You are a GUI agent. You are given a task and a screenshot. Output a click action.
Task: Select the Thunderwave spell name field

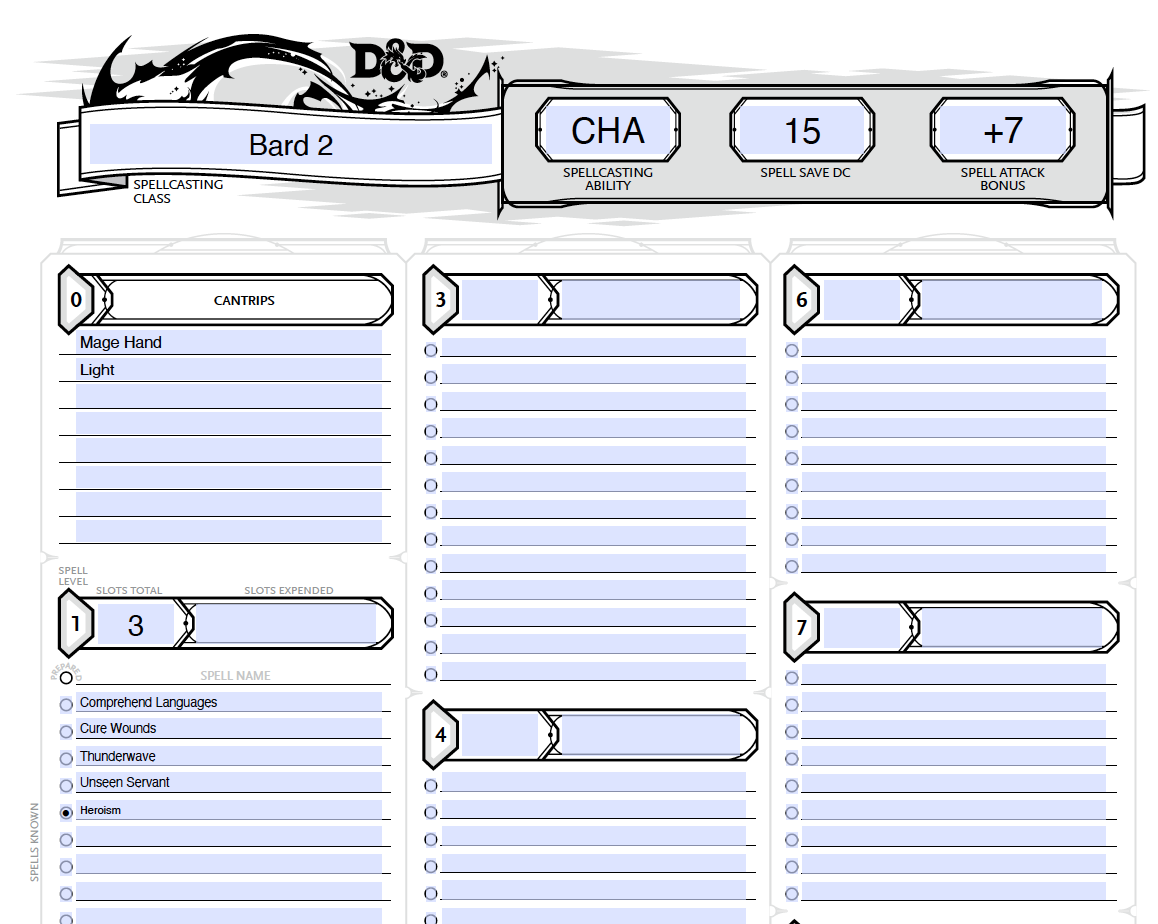228,756
